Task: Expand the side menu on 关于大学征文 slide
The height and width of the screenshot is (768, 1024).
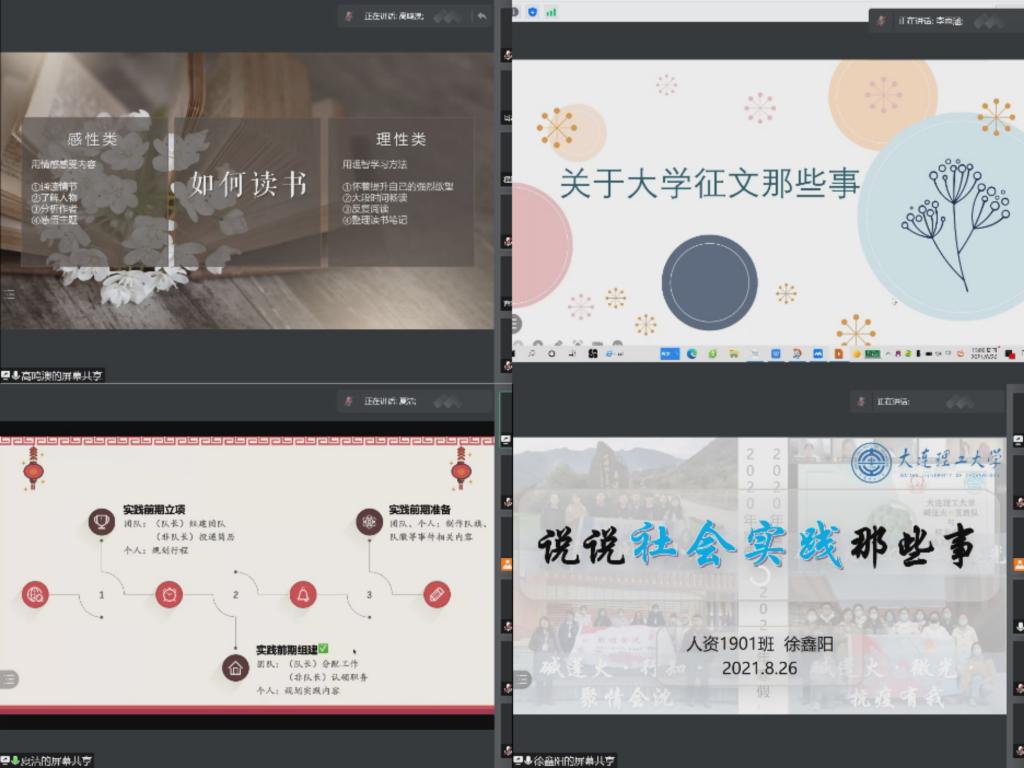Action: [x=516, y=324]
